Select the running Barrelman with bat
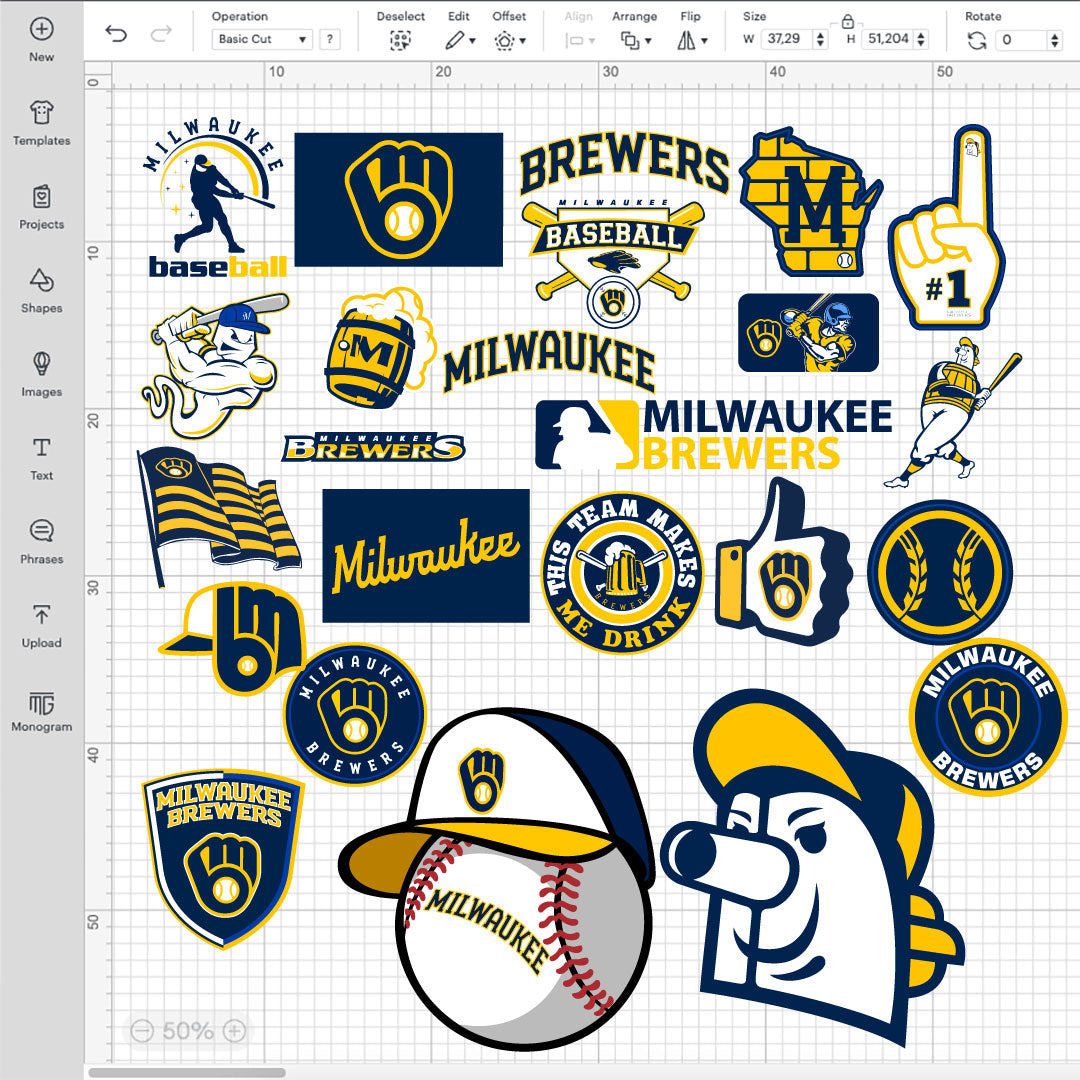The width and height of the screenshot is (1080, 1080). (953, 413)
